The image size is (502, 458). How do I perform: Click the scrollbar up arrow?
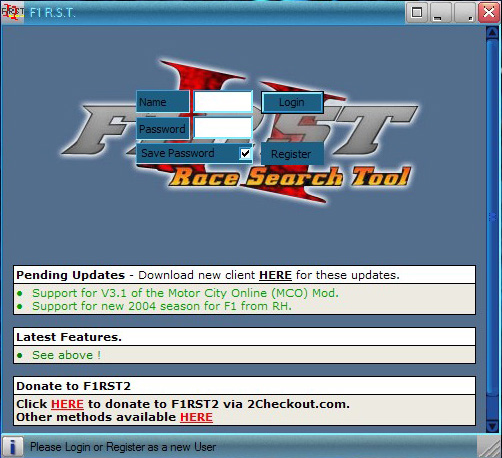[492, 33]
